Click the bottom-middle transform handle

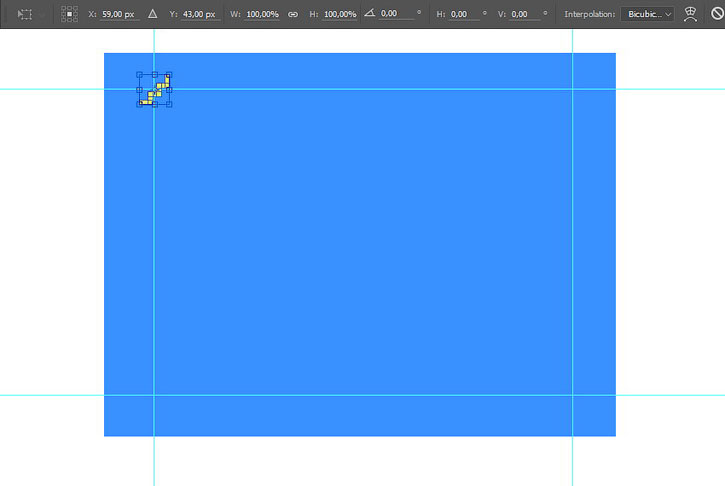point(154,105)
